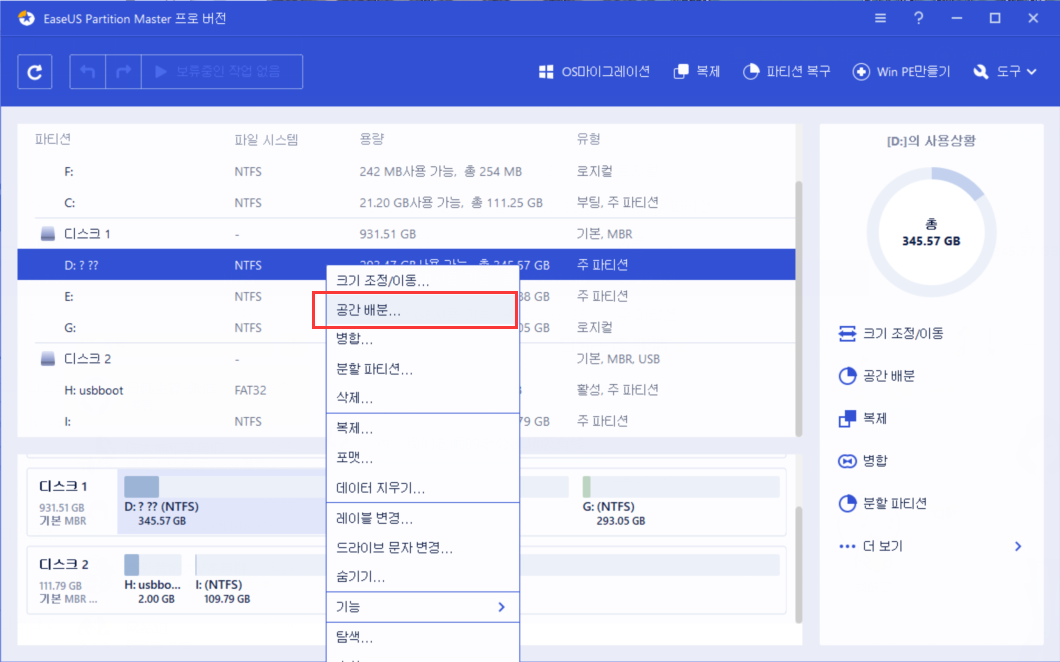Click 공간 배분 in the right sidebar

pyautogui.click(x=877, y=376)
